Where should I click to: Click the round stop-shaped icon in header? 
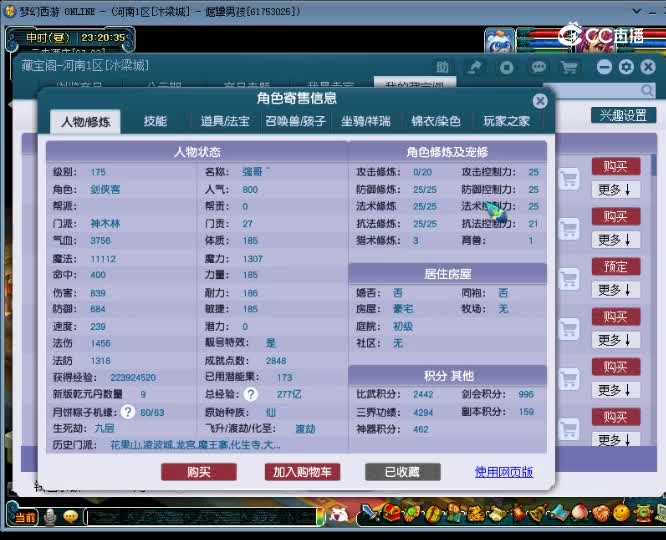point(506,67)
